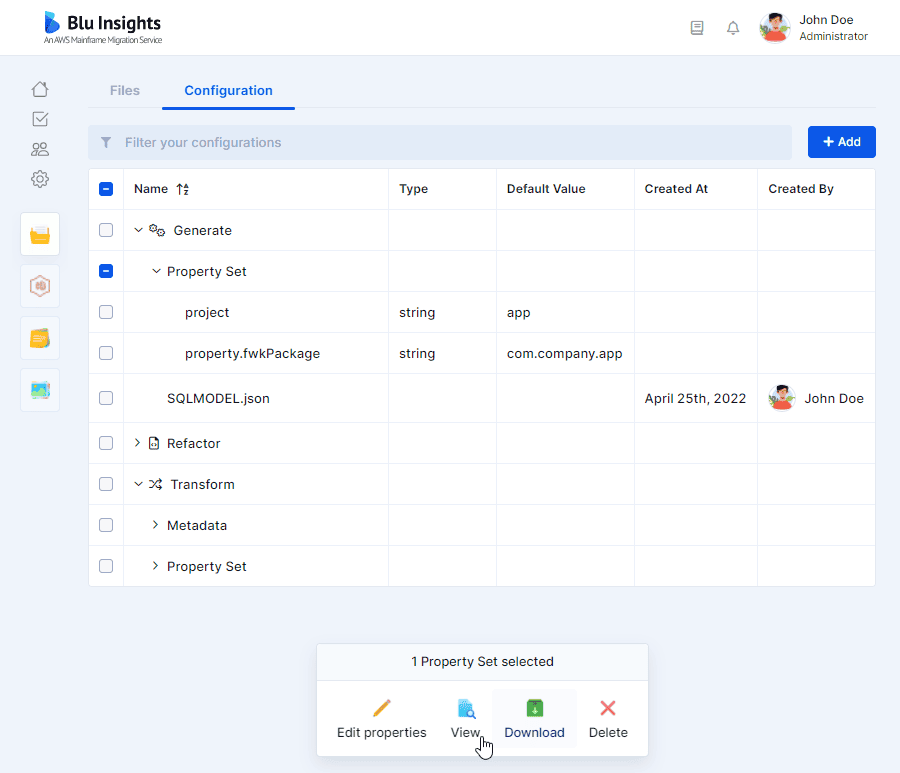Viewport: 900px width, 773px height.
Task: Click the Created By column header
Action: (801, 189)
